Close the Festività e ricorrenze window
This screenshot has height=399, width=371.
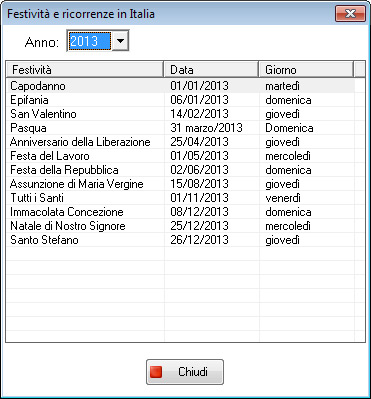(x=350, y=14)
